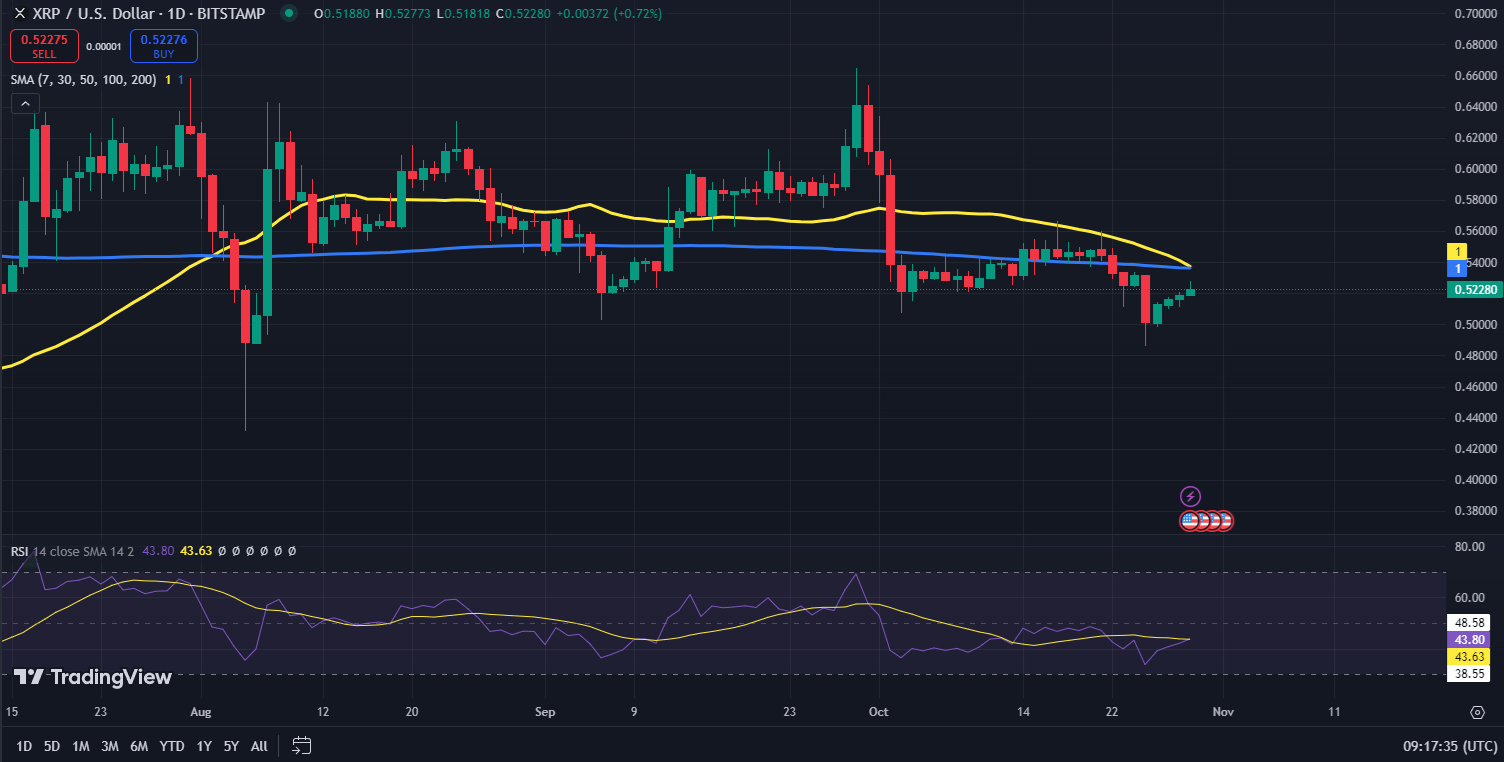Click the blue SMA label on price axis
The width and height of the screenshot is (1504, 762).
click(1458, 269)
